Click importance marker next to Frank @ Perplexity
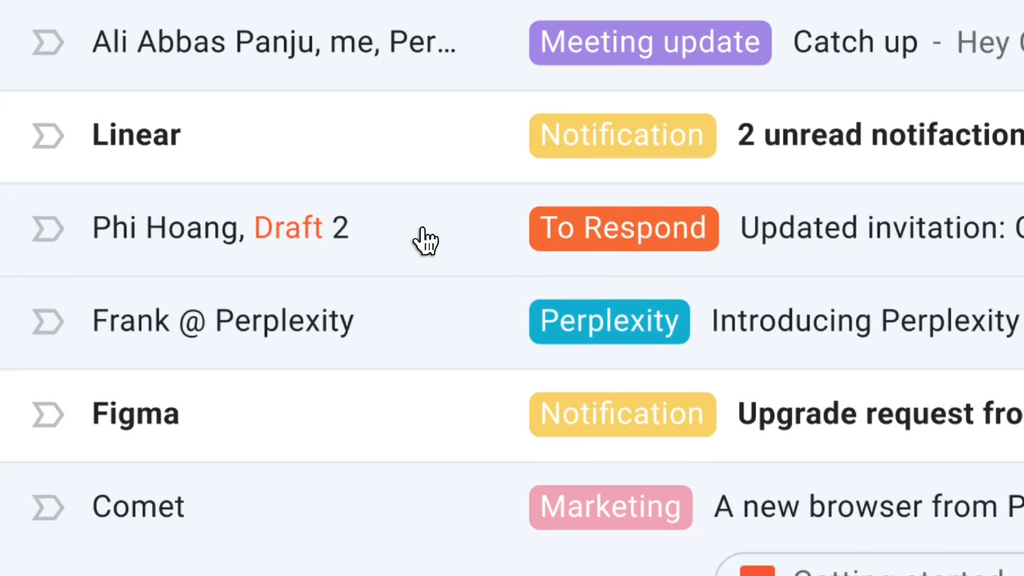The image size is (1024, 576). (x=47, y=322)
